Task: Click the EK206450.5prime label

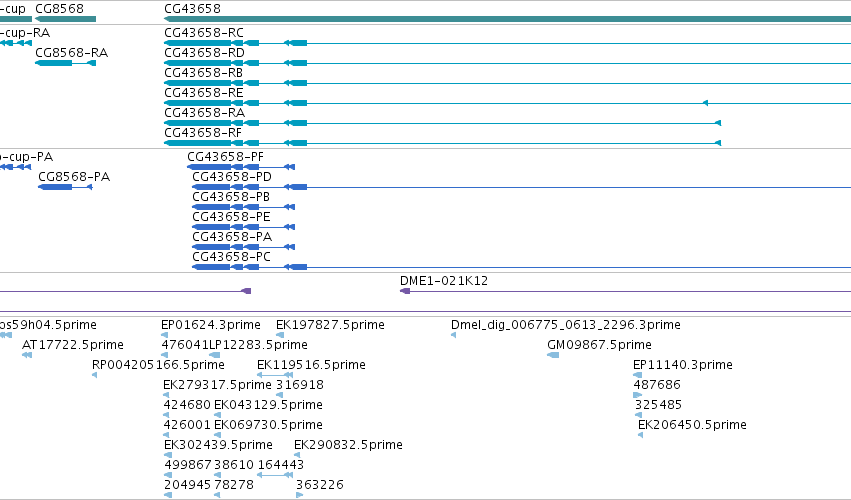Action: tap(692, 425)
